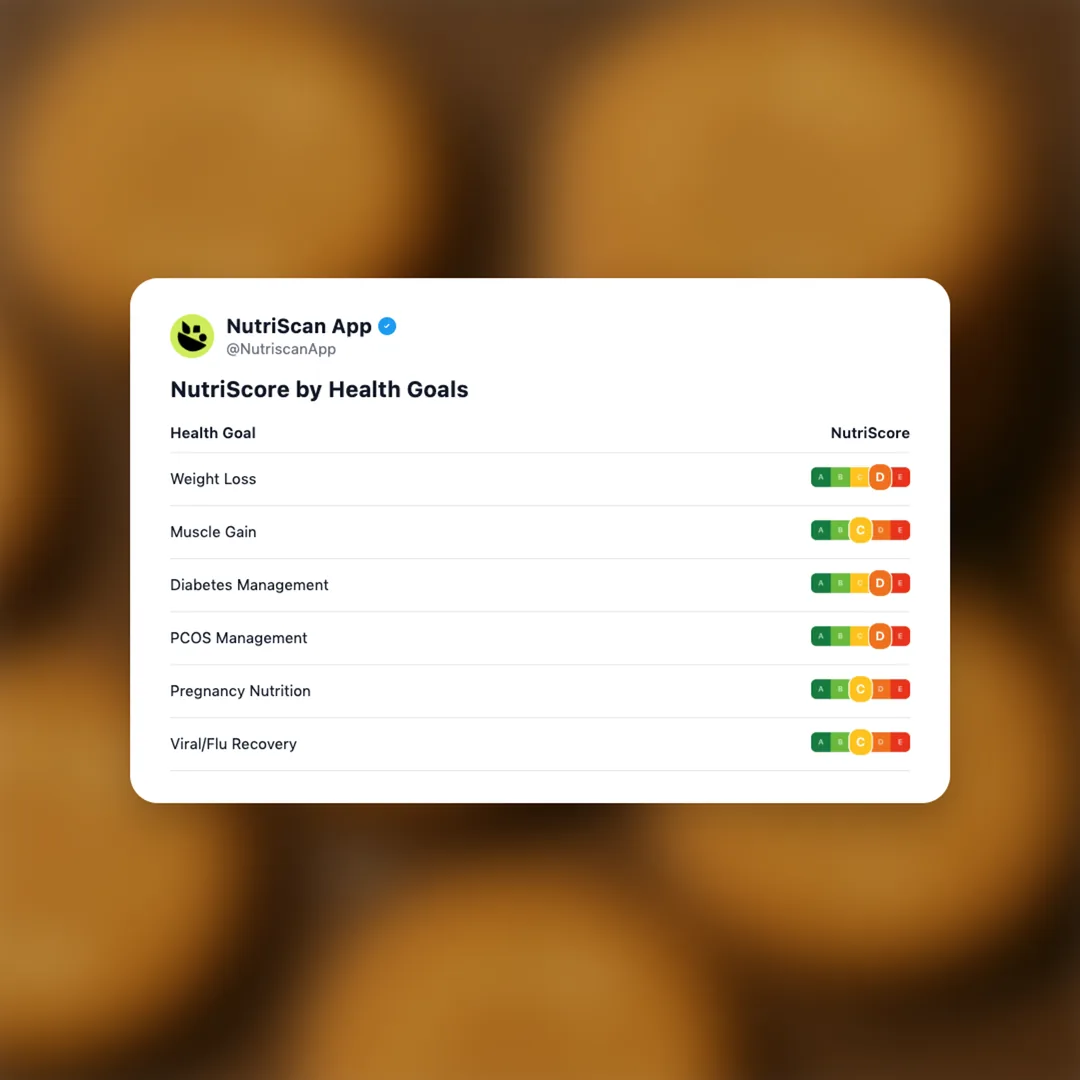
Task: Select the Pregnancy Nutrition row label
Action: click(x=240, y=691)
